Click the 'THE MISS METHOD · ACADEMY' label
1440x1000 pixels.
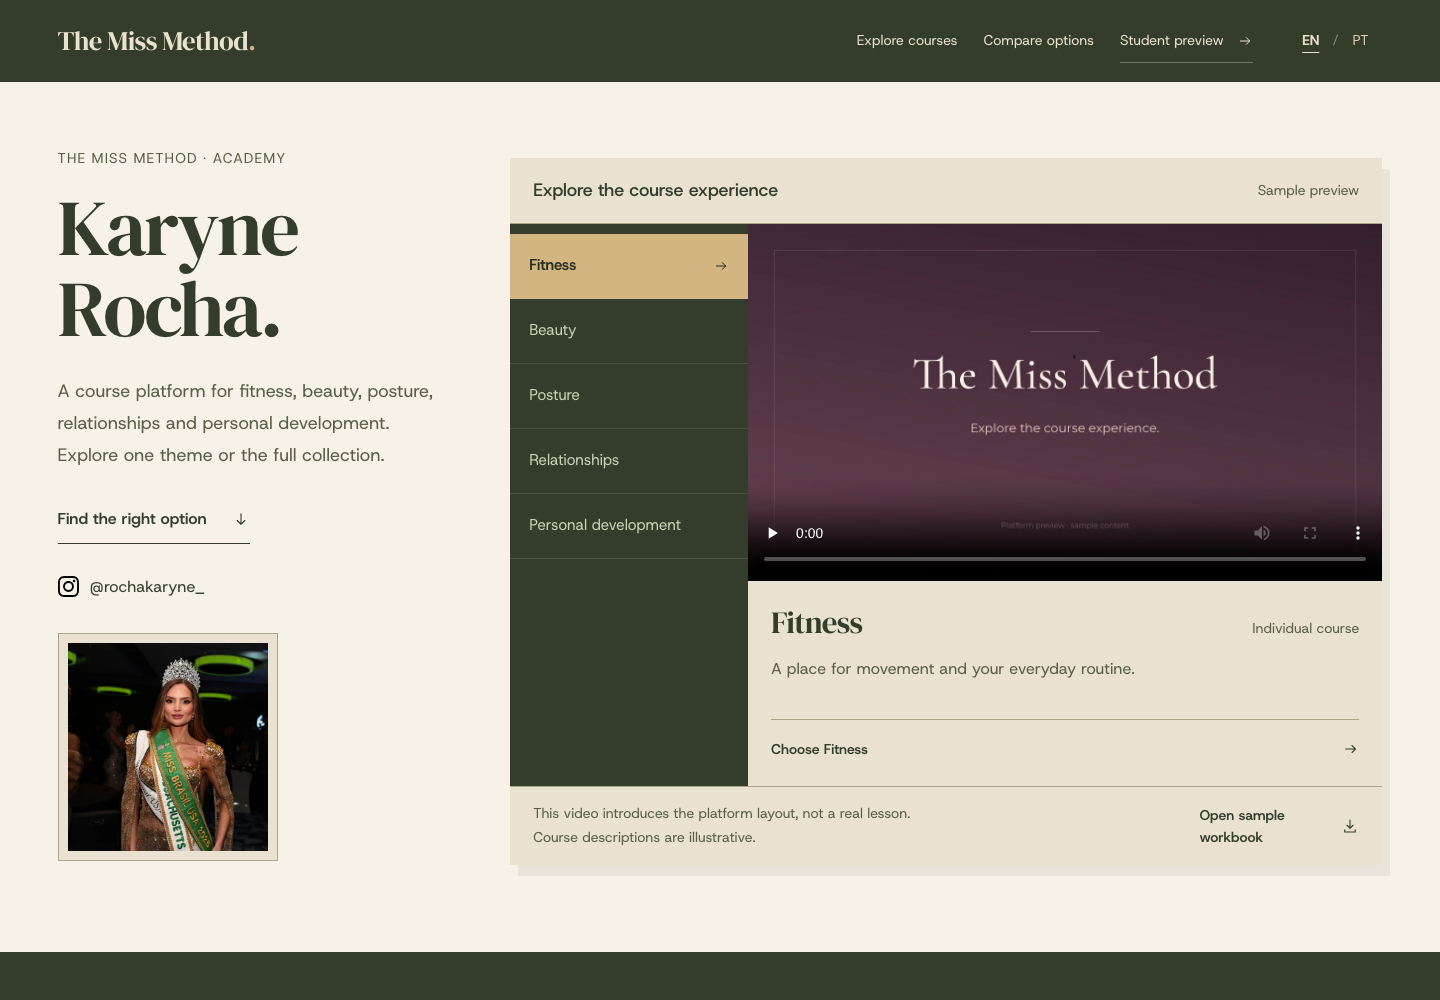pyautogui.click(x=171, y=159)
